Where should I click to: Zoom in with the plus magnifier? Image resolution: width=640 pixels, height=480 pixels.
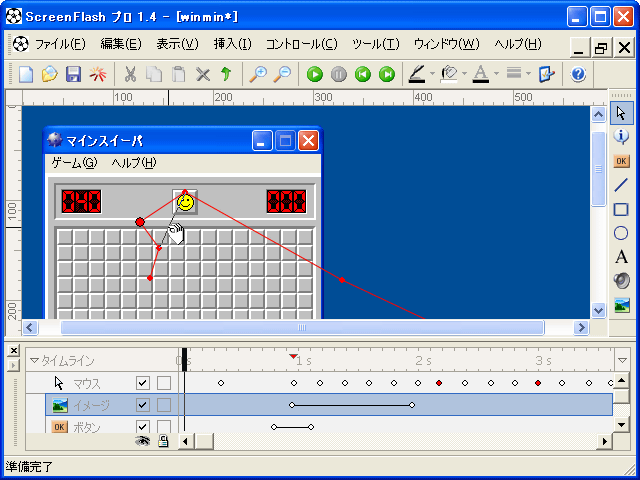(x=258, y=74)
